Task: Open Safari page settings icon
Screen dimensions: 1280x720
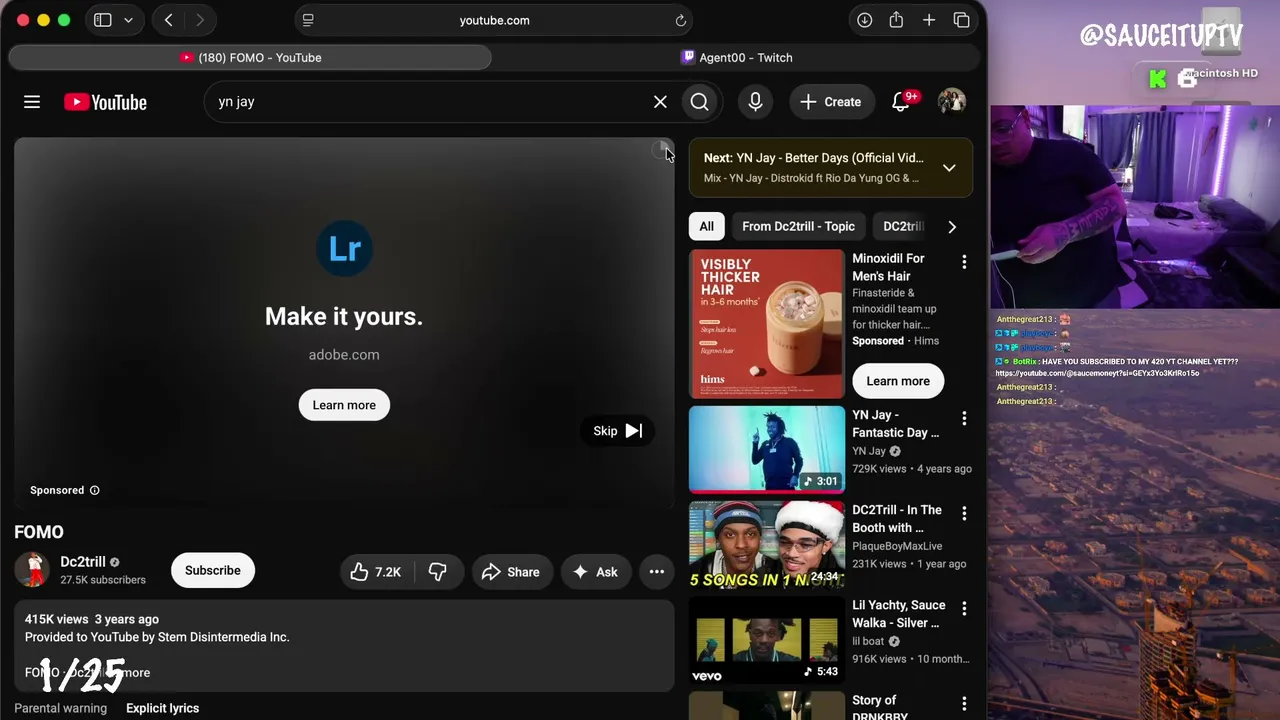Action: point(308,20)
